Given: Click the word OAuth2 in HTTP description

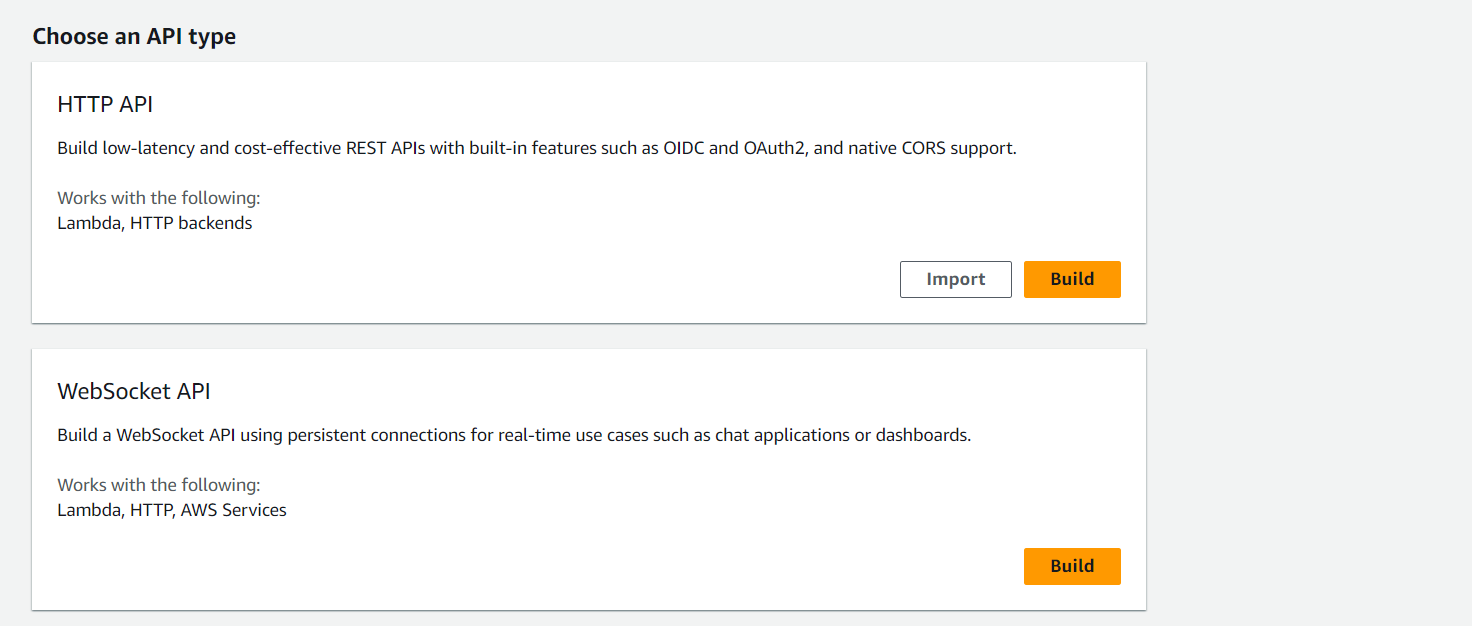Looking at the screenshot, I should click(x=775, y=149).
